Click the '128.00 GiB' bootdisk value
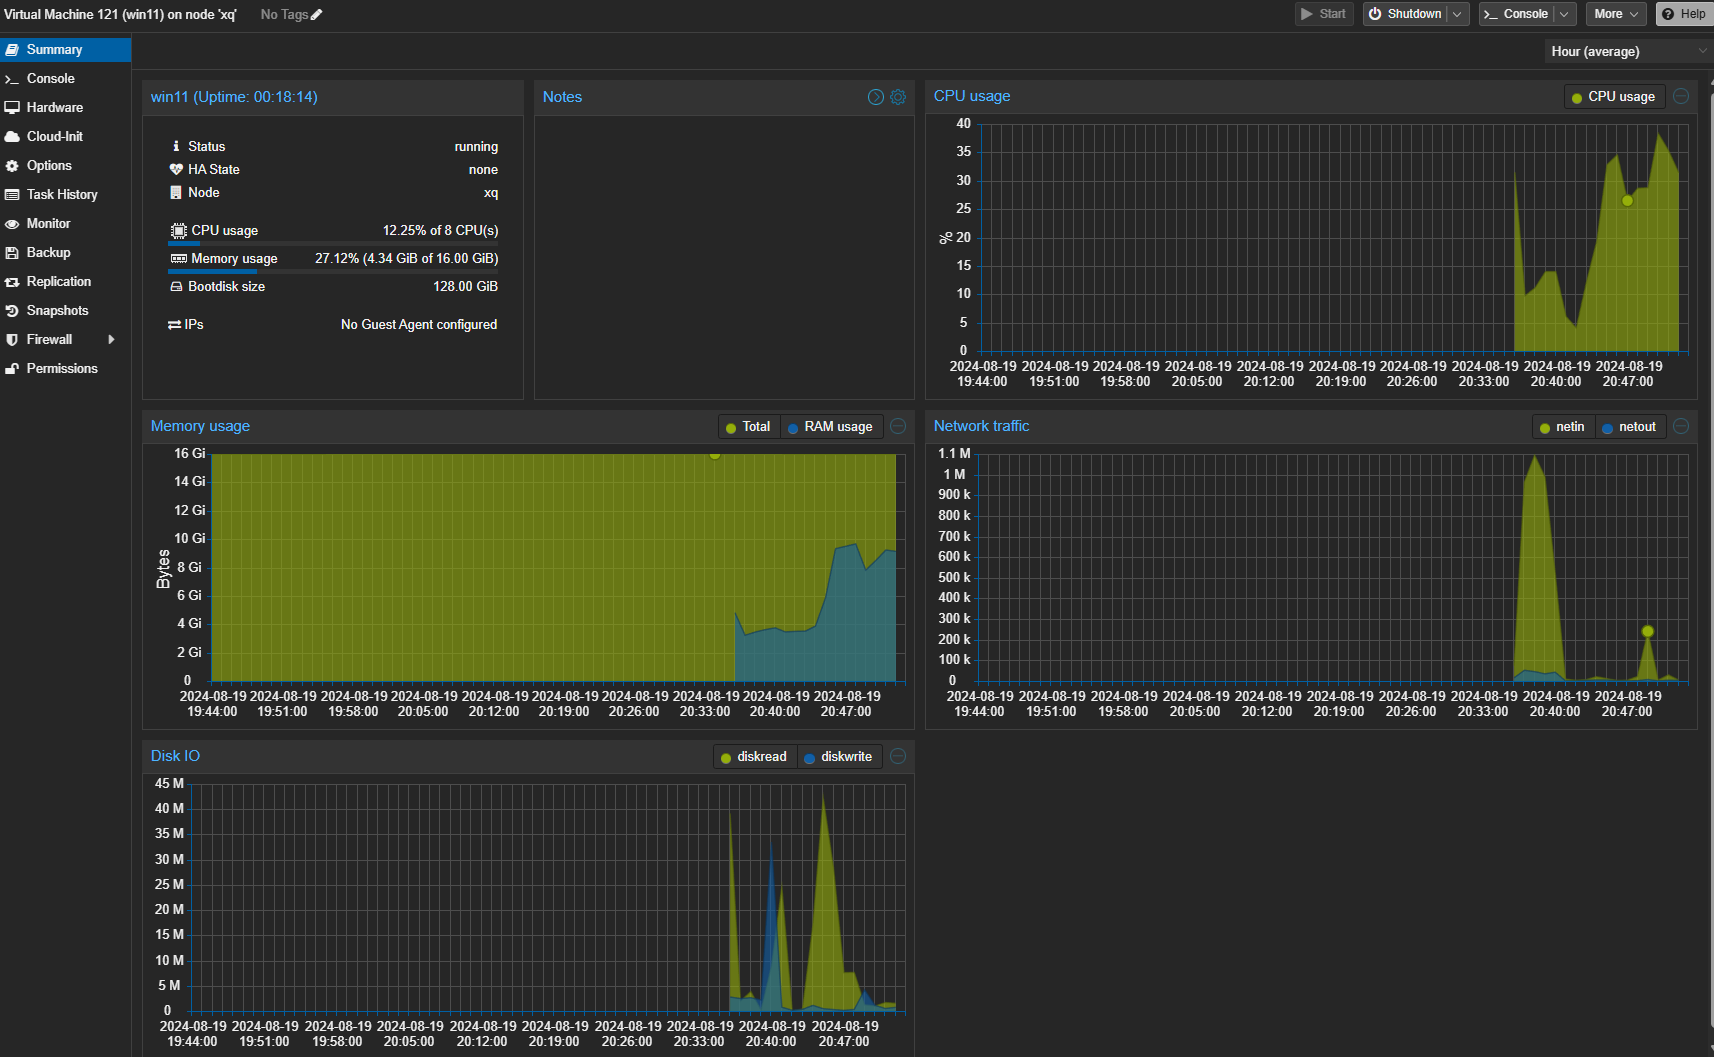Screen dimensions: 1714x1057 point(465,286)
